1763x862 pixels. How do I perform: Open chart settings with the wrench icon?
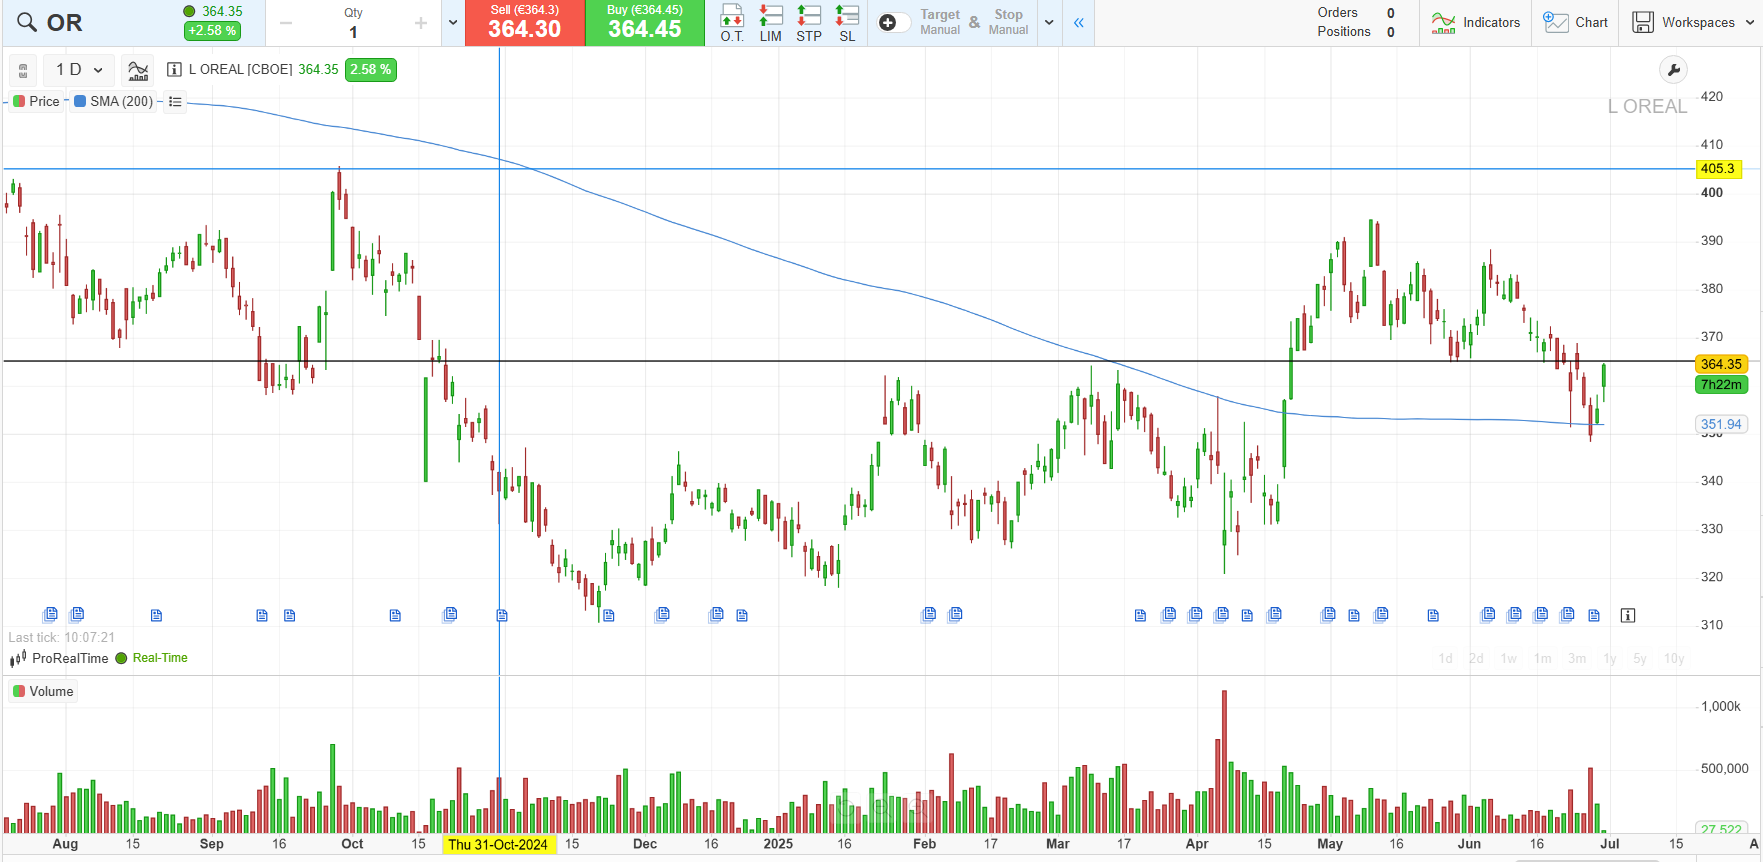tap(1673, 70)
